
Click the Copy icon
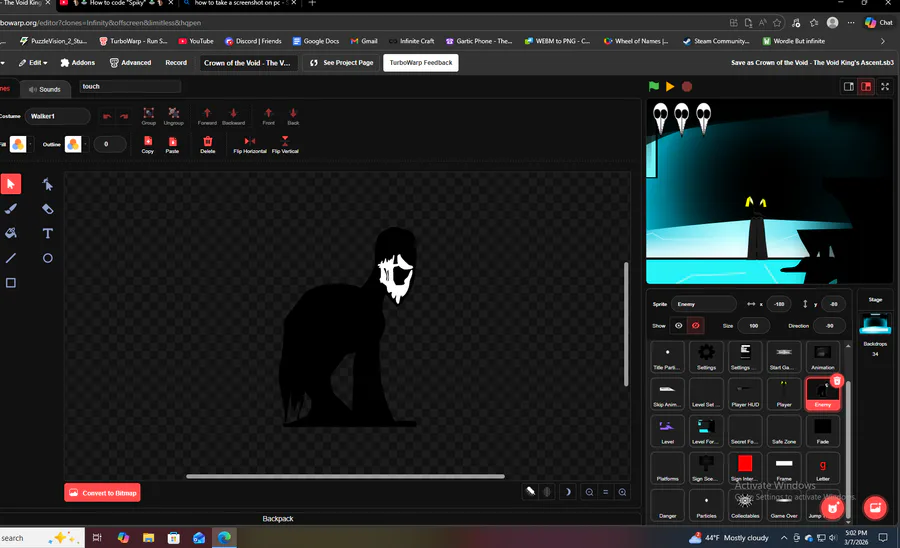(x=148, y=144)
